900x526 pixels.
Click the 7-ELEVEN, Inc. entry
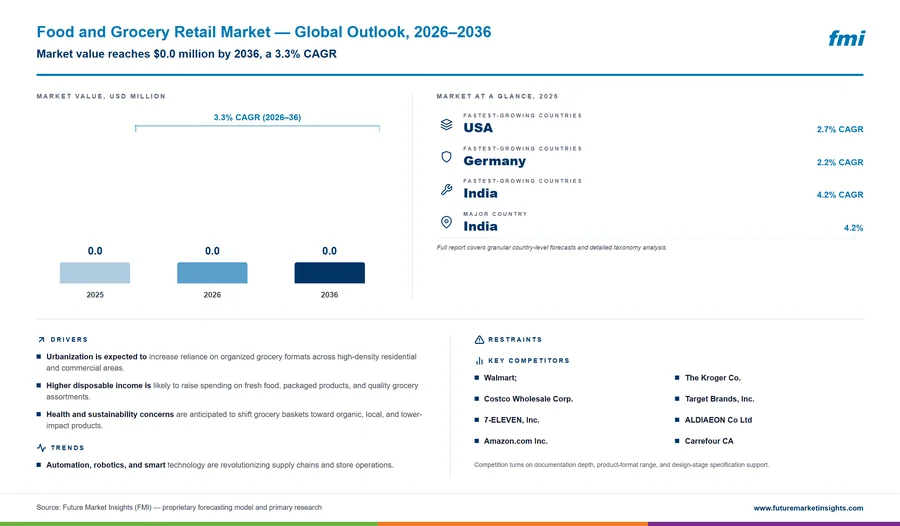(x=511, y=420)
